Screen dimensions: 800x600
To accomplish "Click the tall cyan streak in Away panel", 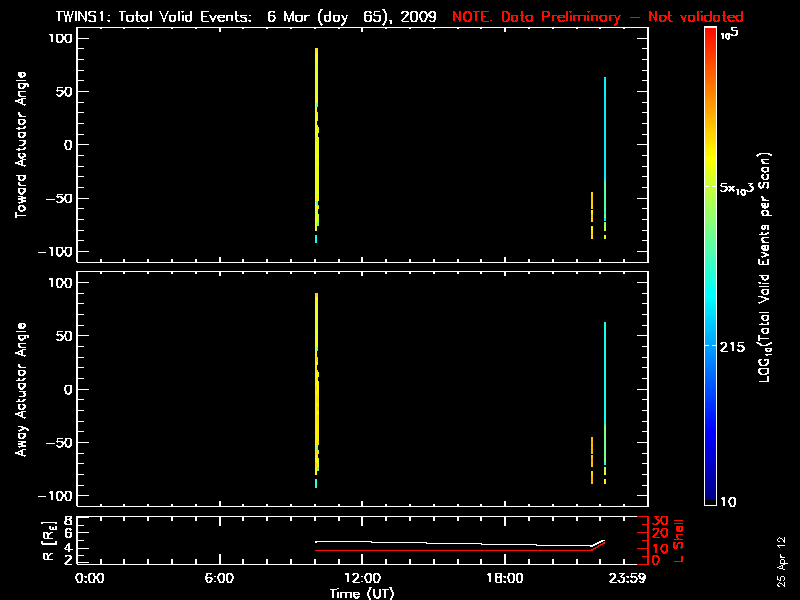I will (x=604, y=380).
